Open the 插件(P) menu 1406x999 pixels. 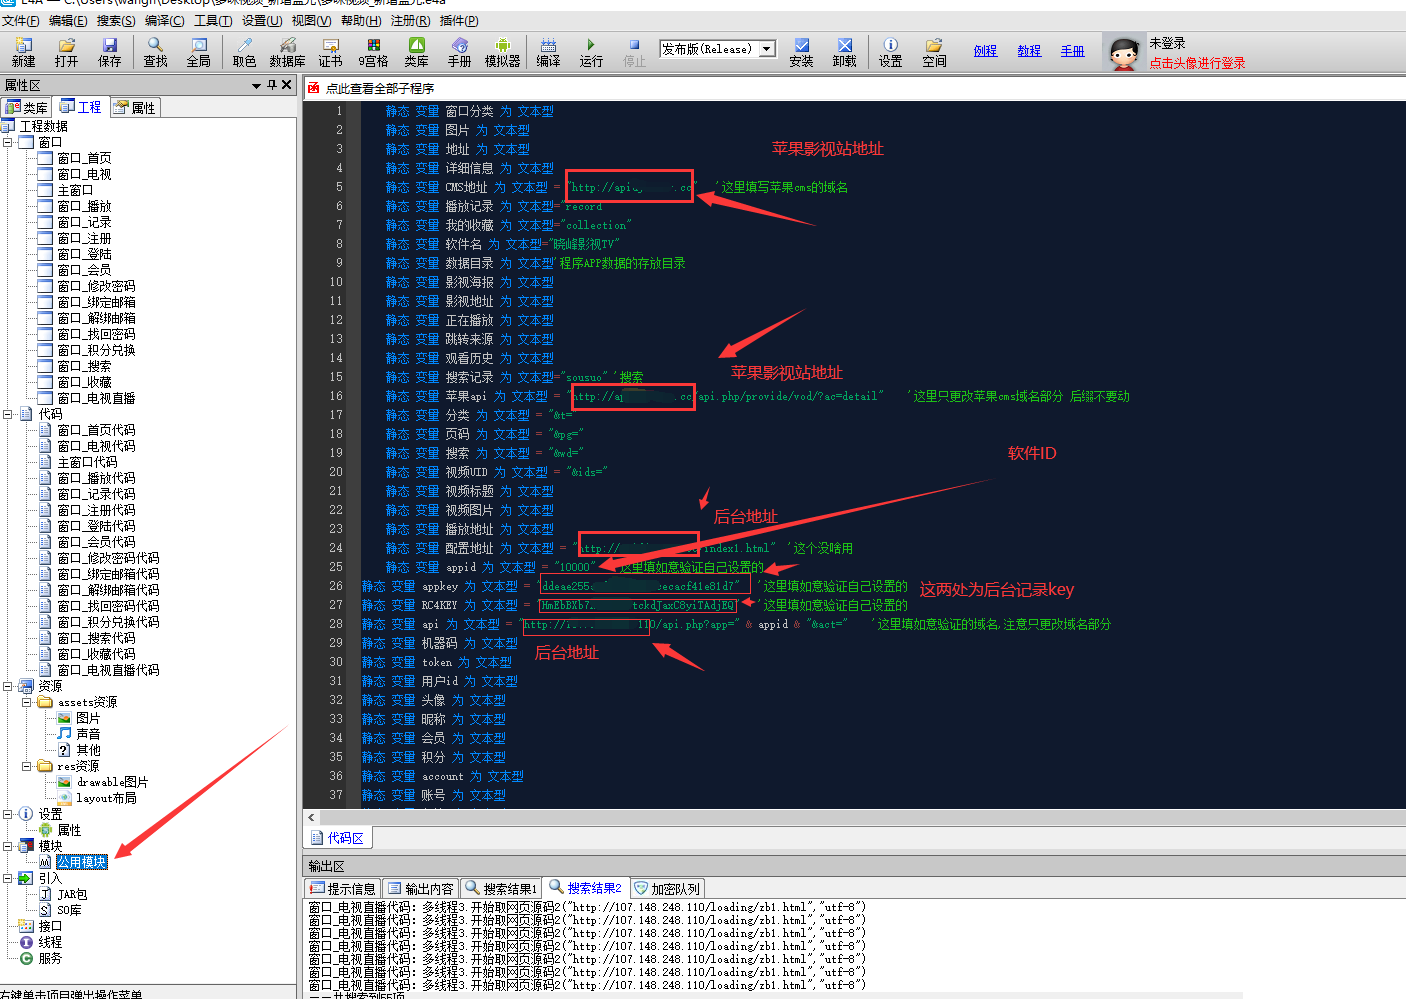coord(459,20)
